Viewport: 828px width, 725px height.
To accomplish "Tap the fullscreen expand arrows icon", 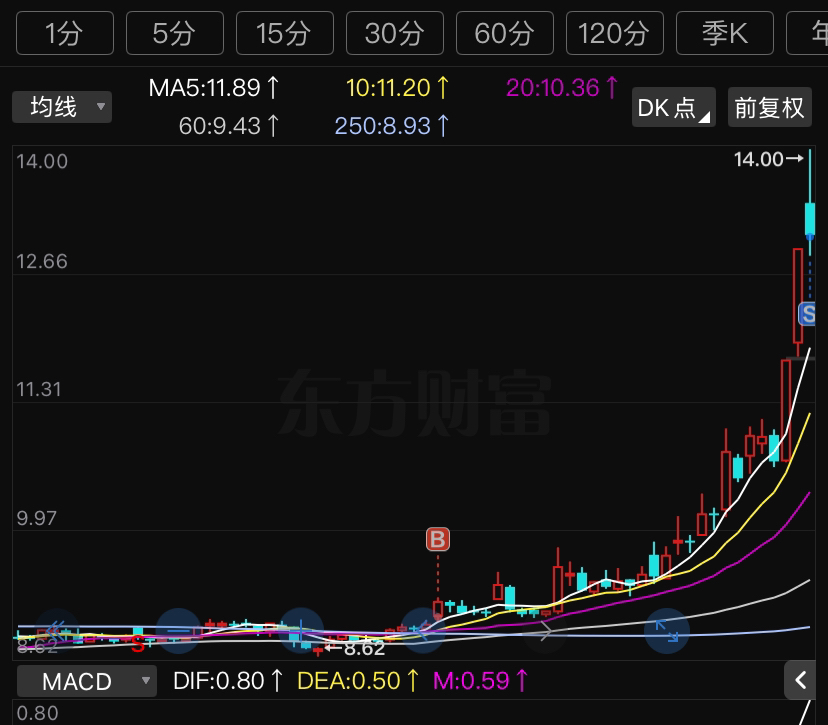I will [x=667, y=630].
